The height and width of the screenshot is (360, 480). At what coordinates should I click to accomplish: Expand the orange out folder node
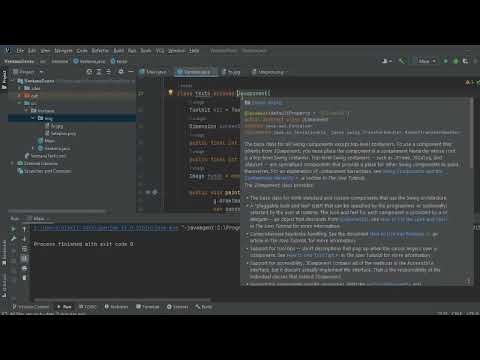pos(19,96)
